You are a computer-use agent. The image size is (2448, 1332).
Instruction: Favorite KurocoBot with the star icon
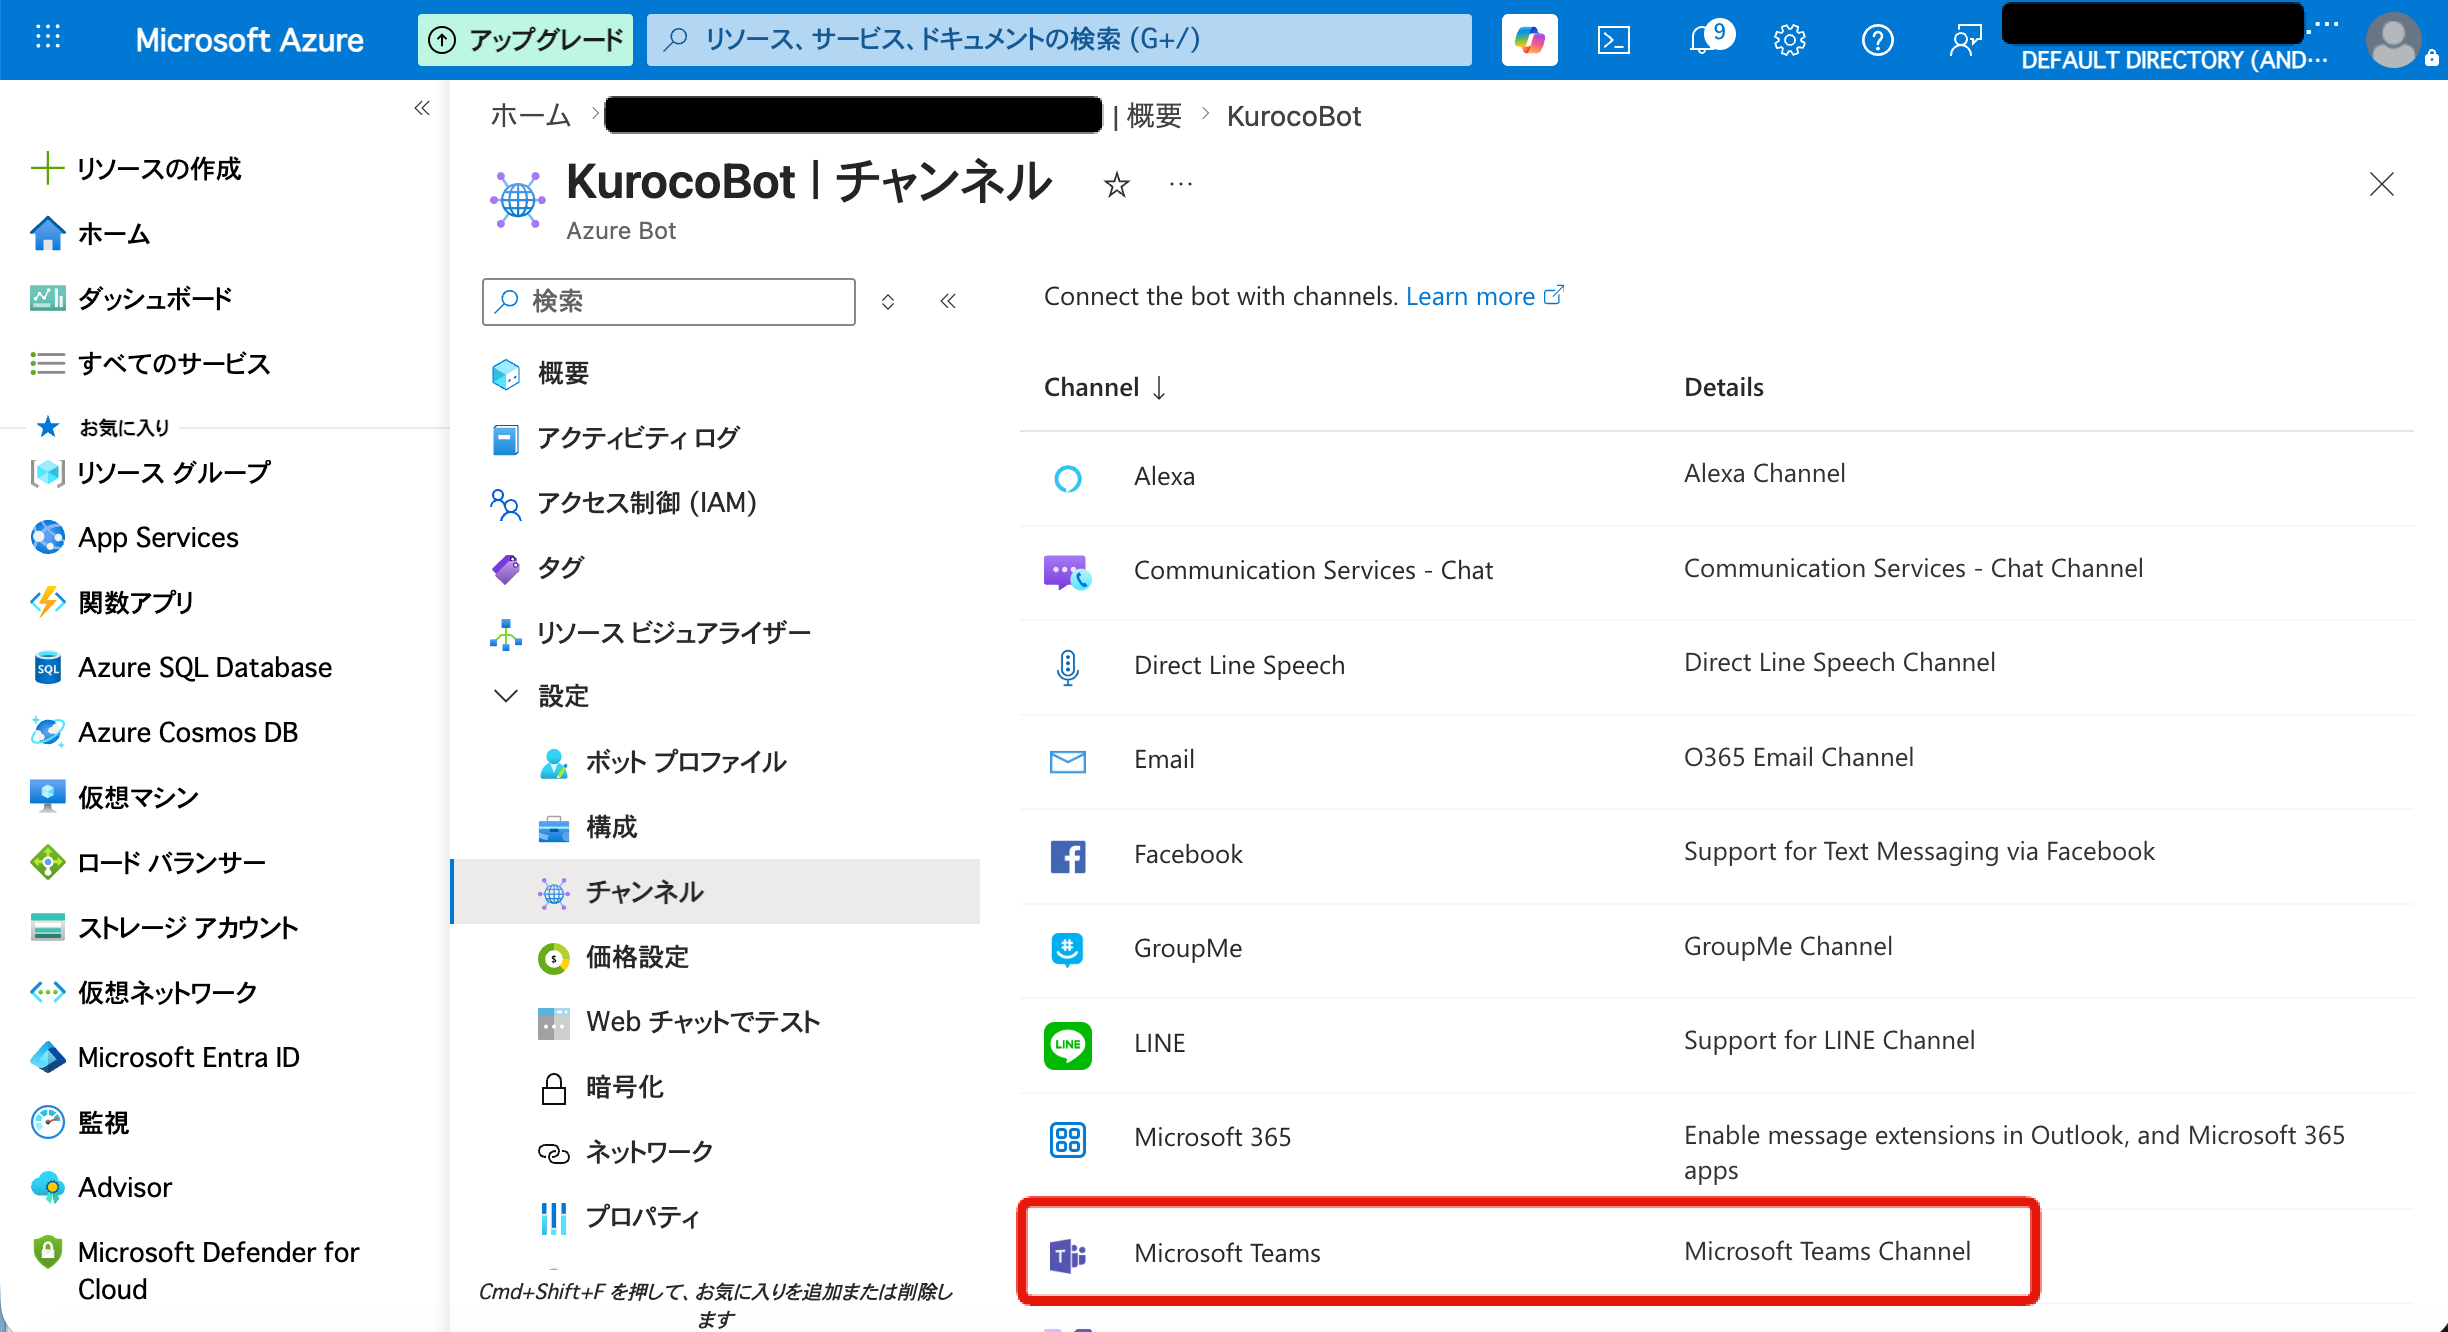tap(1117, 185)
